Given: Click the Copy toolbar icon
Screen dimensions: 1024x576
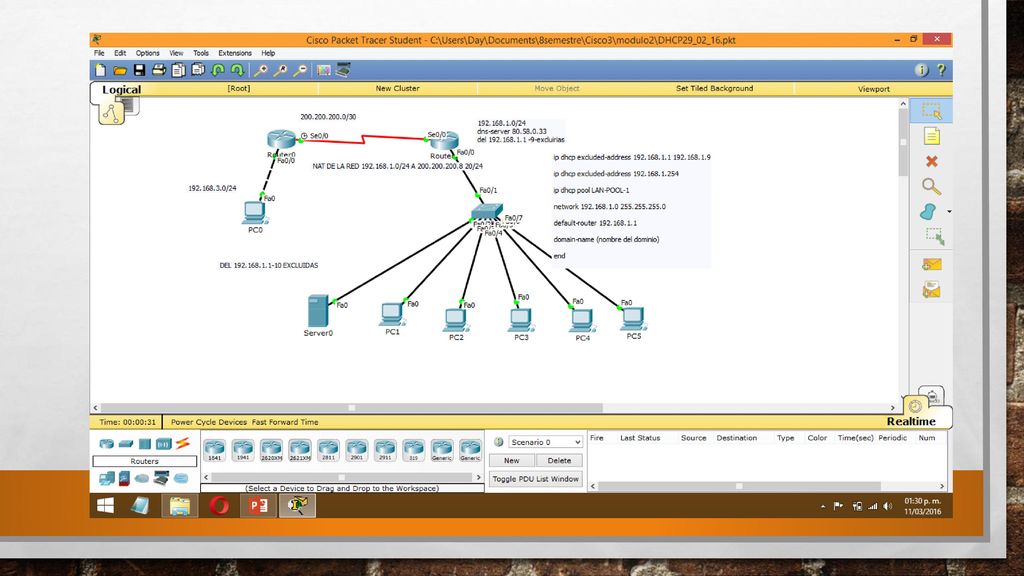Looking at the screenshot, I should [178, 70].
